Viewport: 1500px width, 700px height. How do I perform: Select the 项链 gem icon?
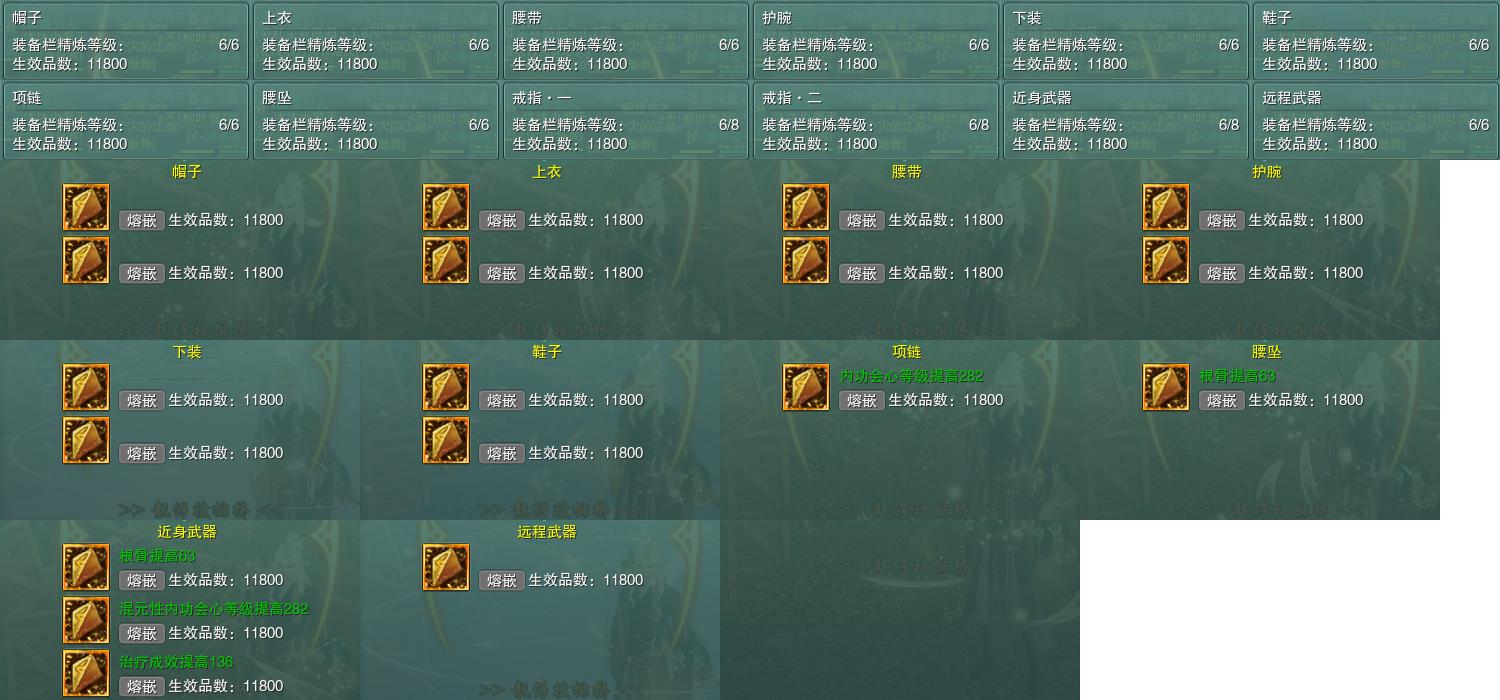806,388
